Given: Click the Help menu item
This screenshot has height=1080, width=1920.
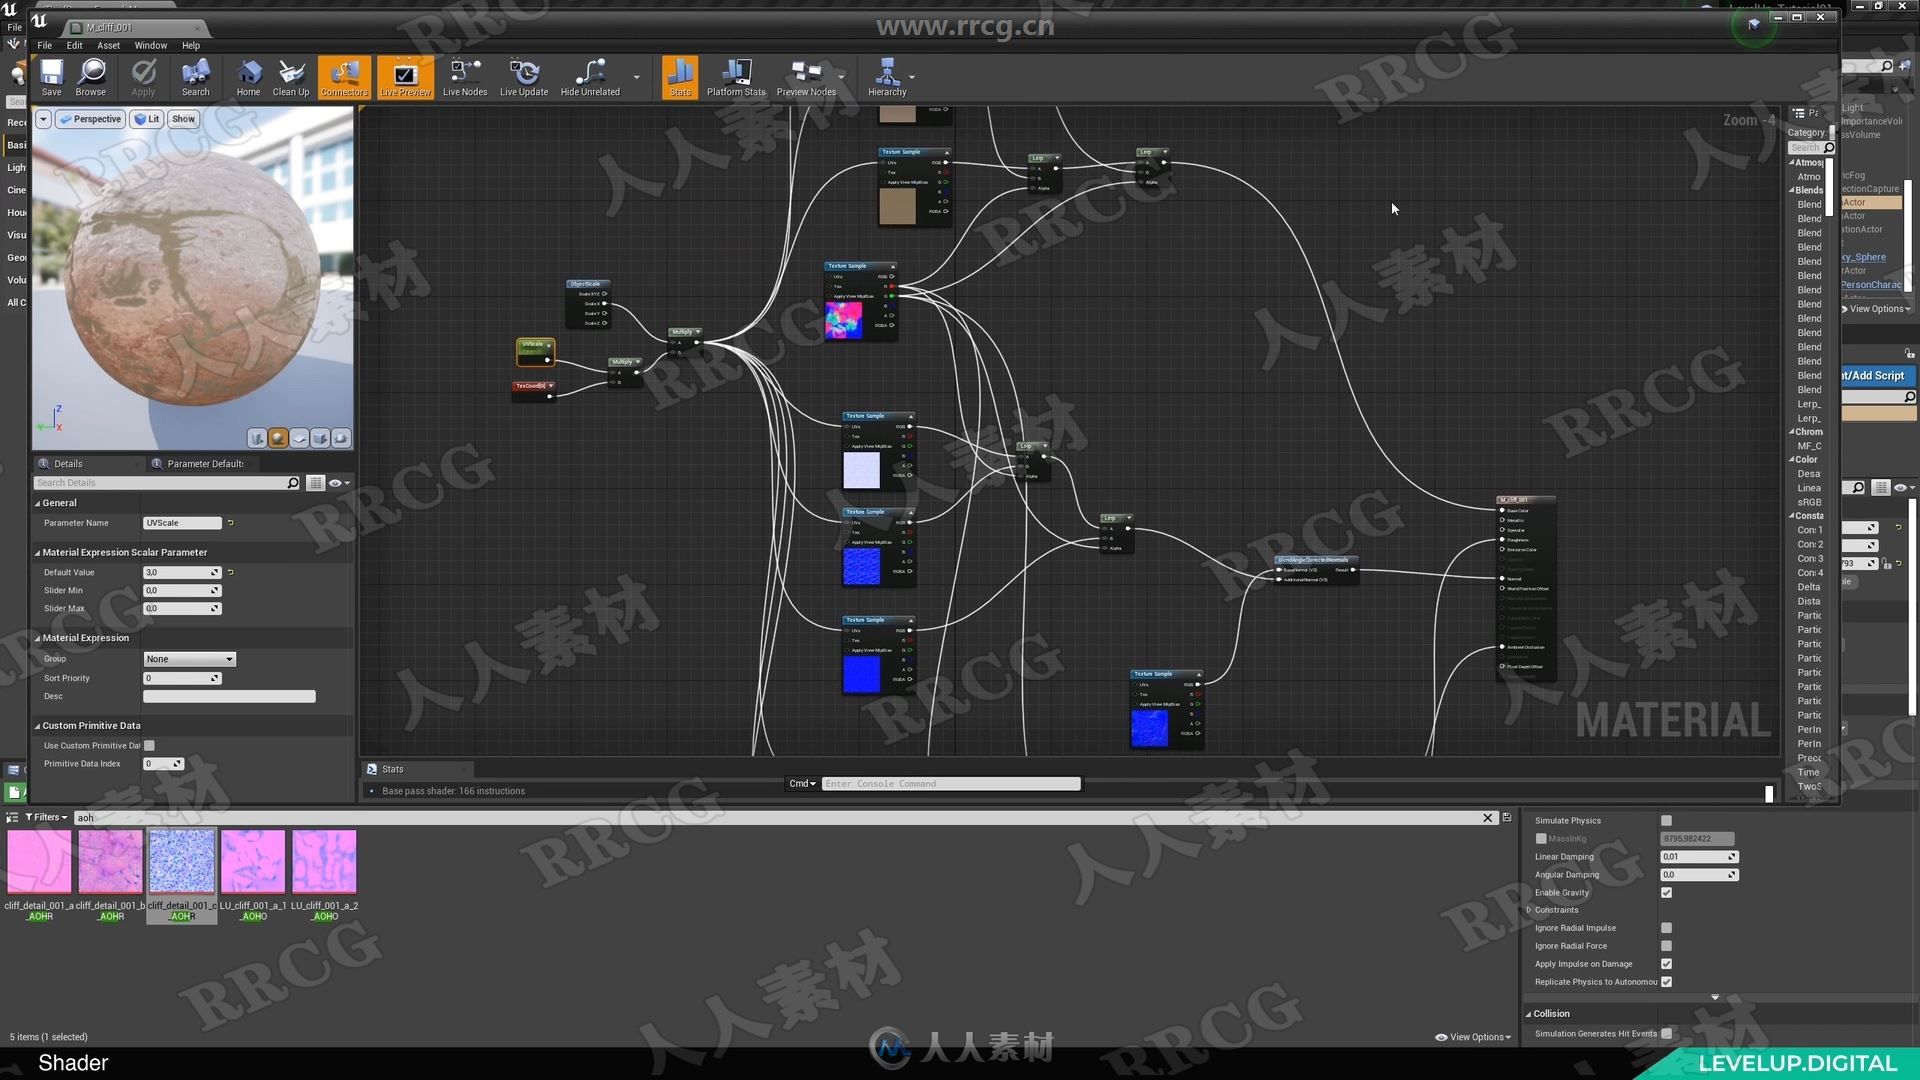Looking at the screenshot, I should [190, 45].
